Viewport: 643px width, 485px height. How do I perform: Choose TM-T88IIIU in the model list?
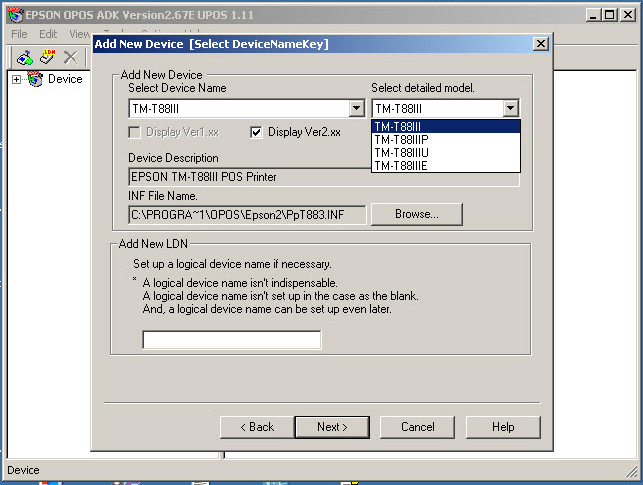coord(446,153)
